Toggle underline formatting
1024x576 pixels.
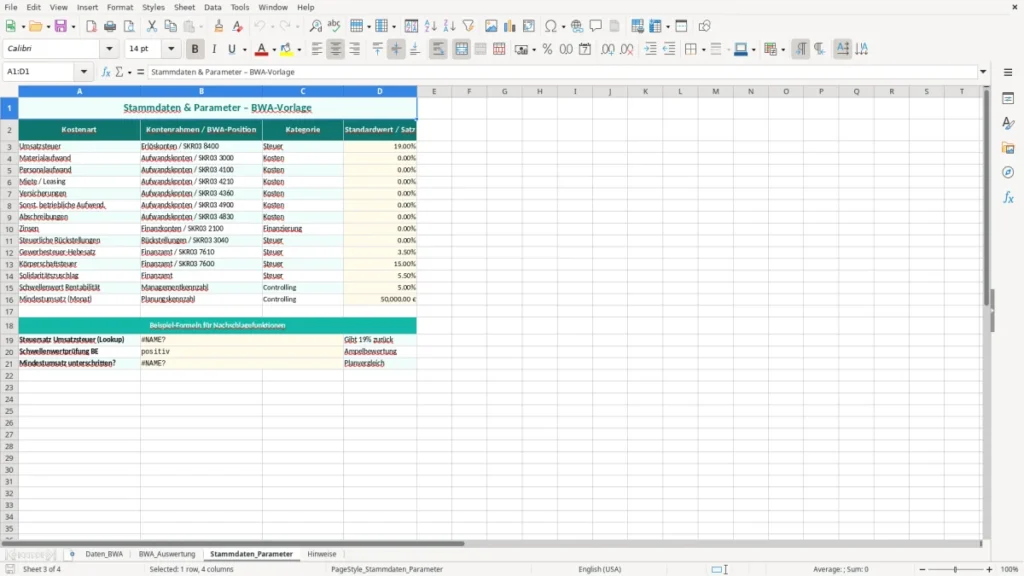231,49
